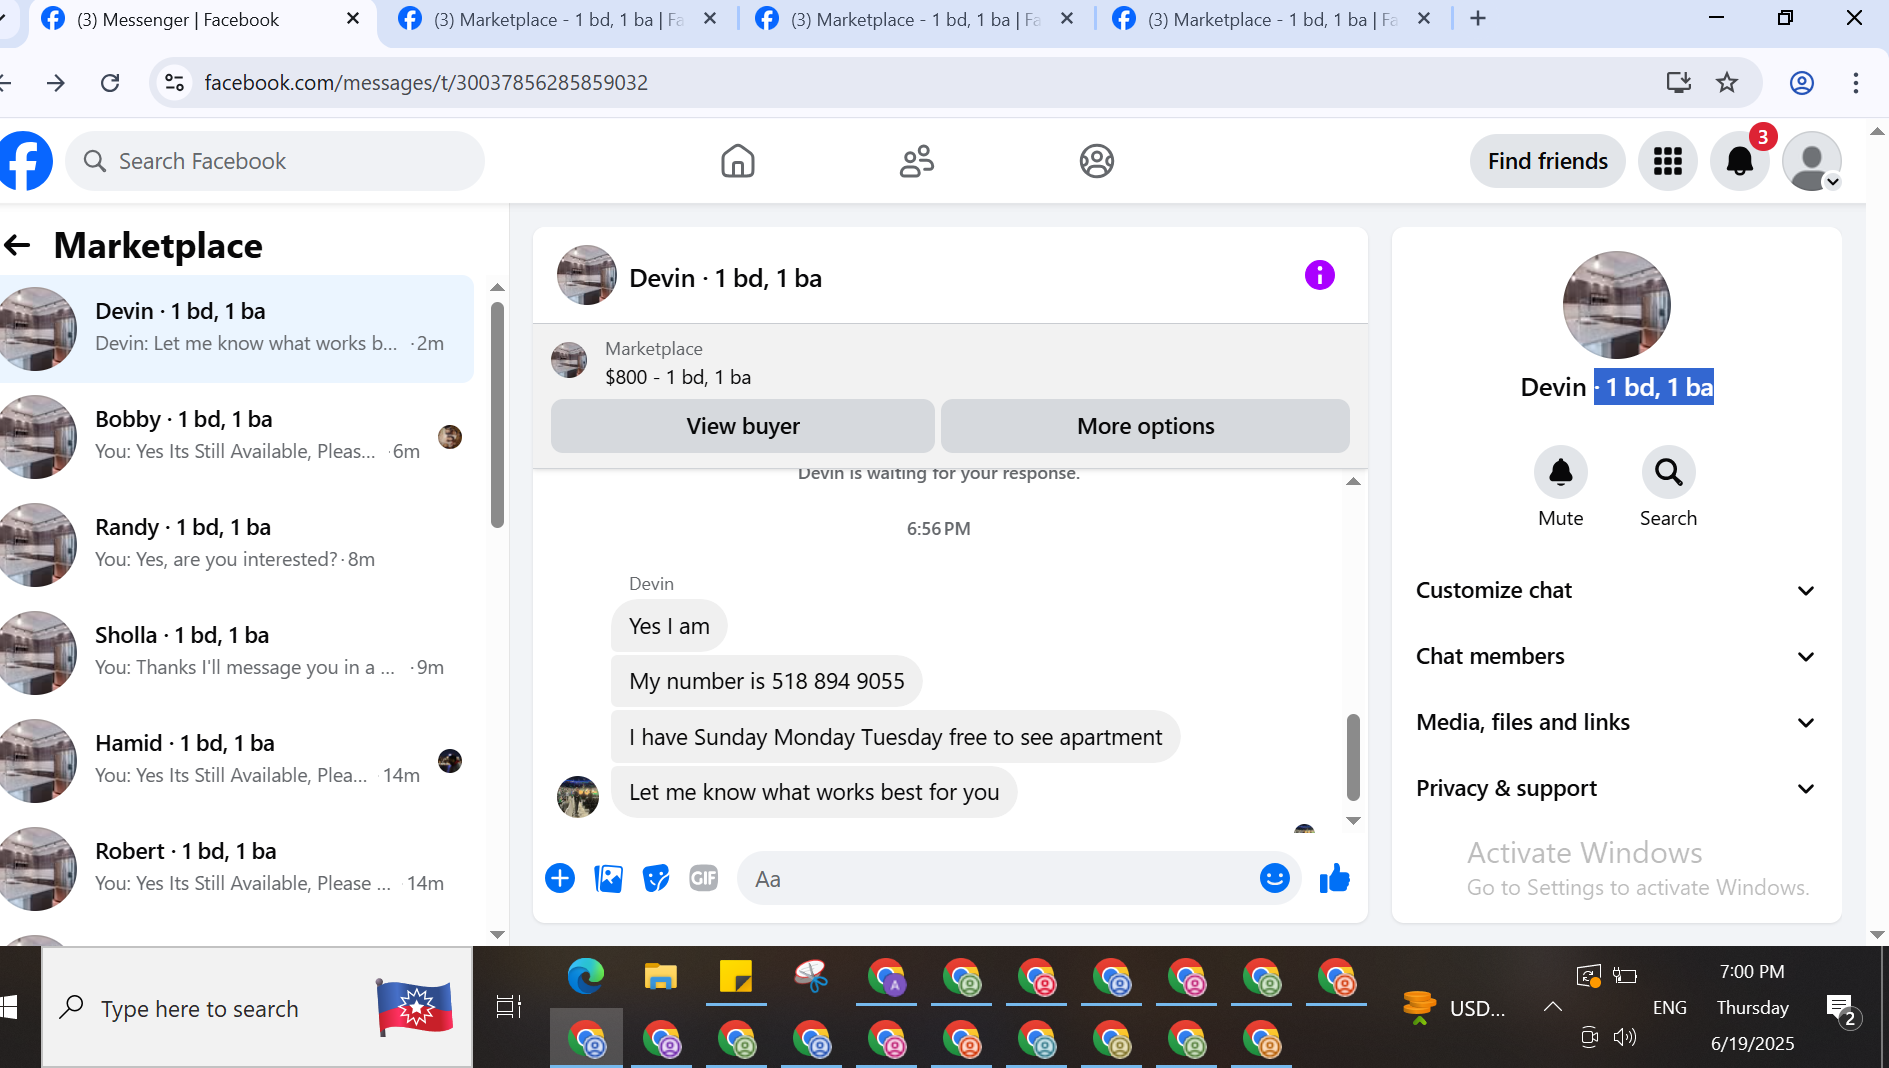Choose a sticker in the composer

coord(656,879)
